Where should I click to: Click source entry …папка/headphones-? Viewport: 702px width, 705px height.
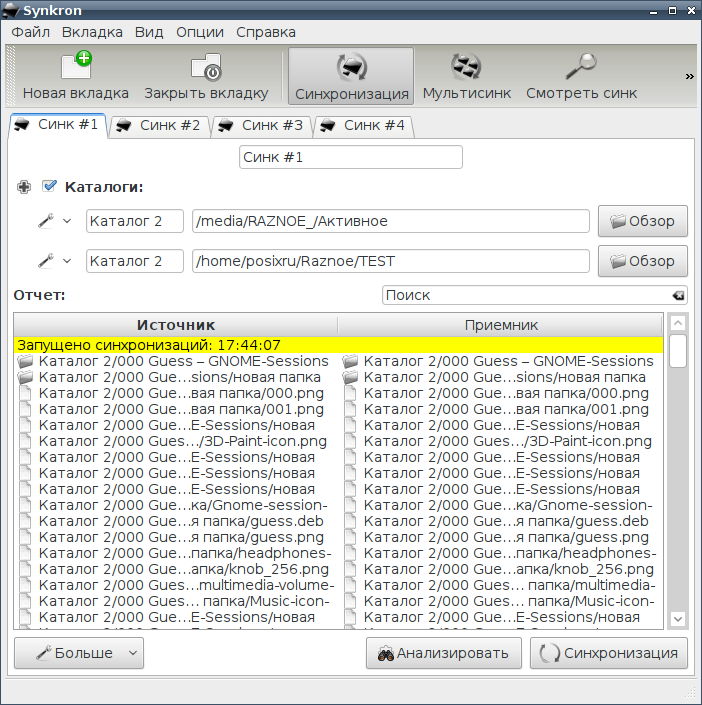click(185, 553)
